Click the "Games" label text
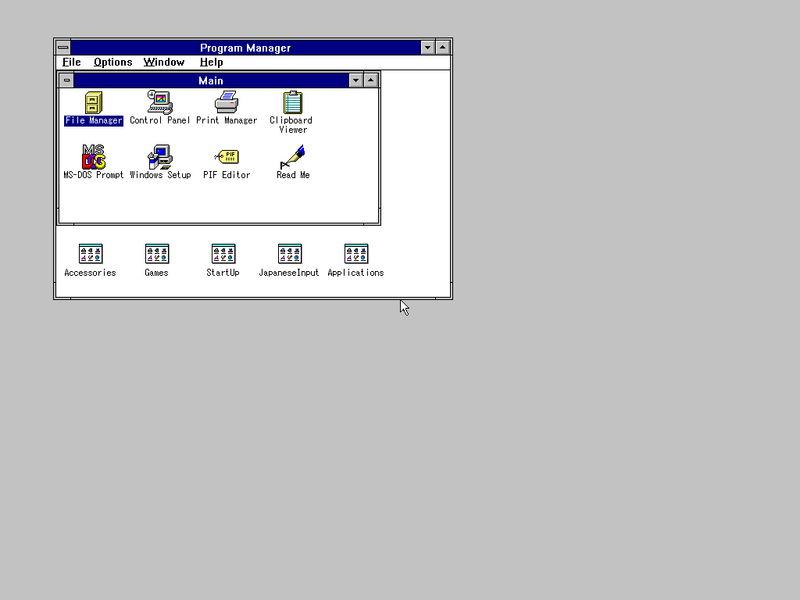 click(156, 273)
